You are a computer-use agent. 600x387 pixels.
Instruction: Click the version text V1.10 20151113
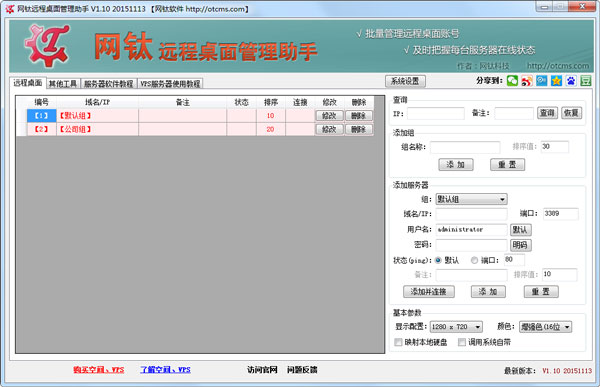tap(567, 371)
